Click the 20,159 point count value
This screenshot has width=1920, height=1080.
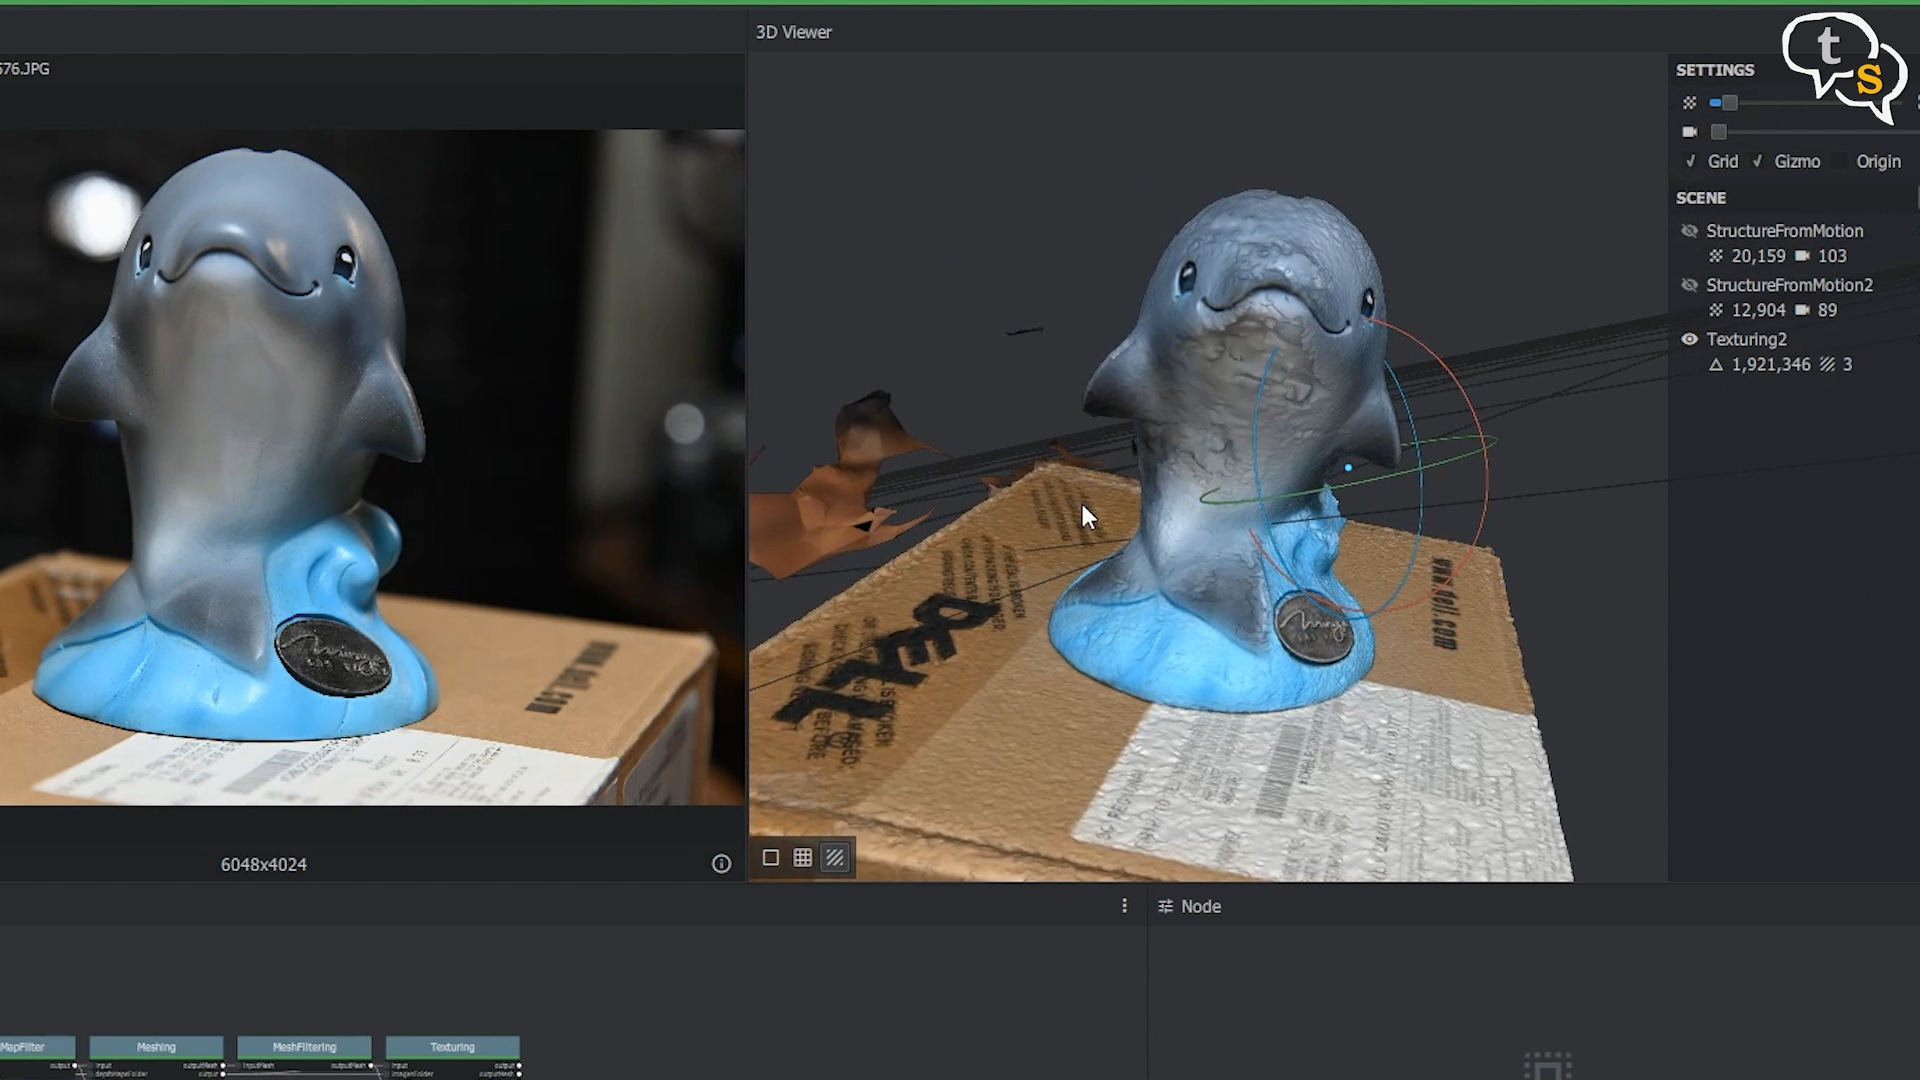tap(1758, 256)
